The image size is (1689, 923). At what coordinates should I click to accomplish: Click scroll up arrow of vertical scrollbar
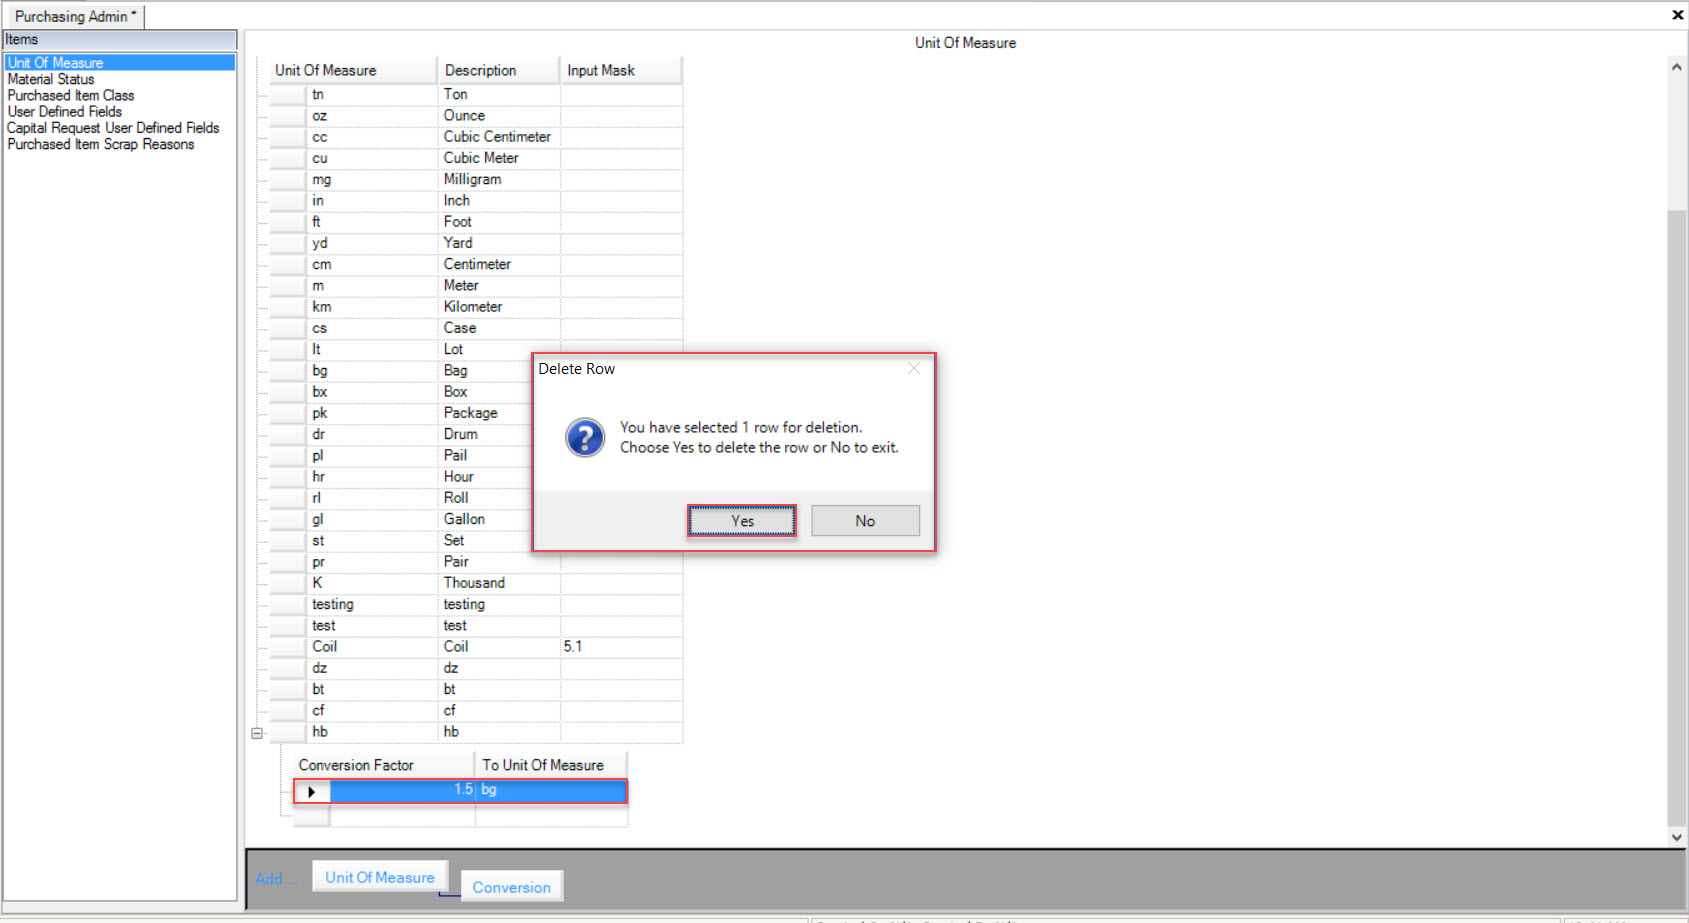pyautogui.click(x=1677, y=67)
